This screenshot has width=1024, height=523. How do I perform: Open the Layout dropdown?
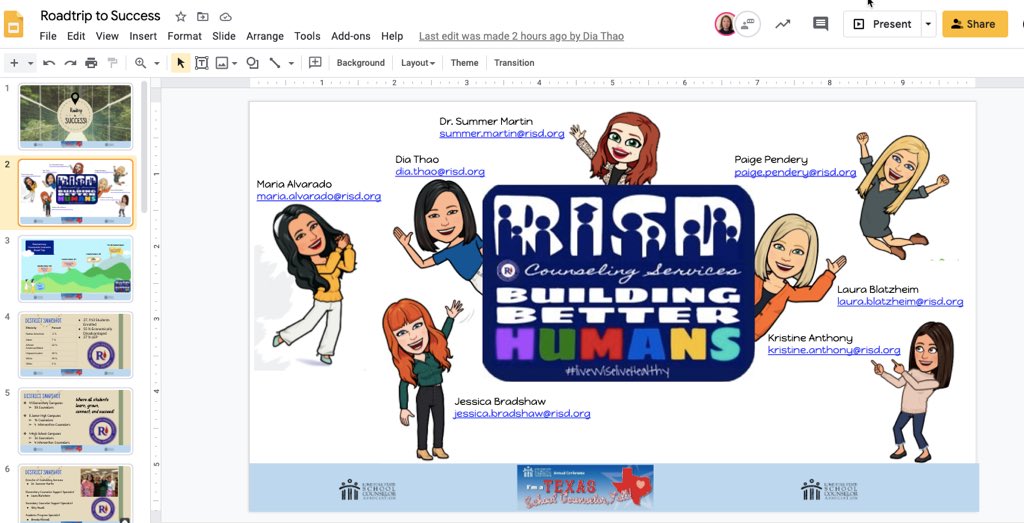click(x=418, y=63)
